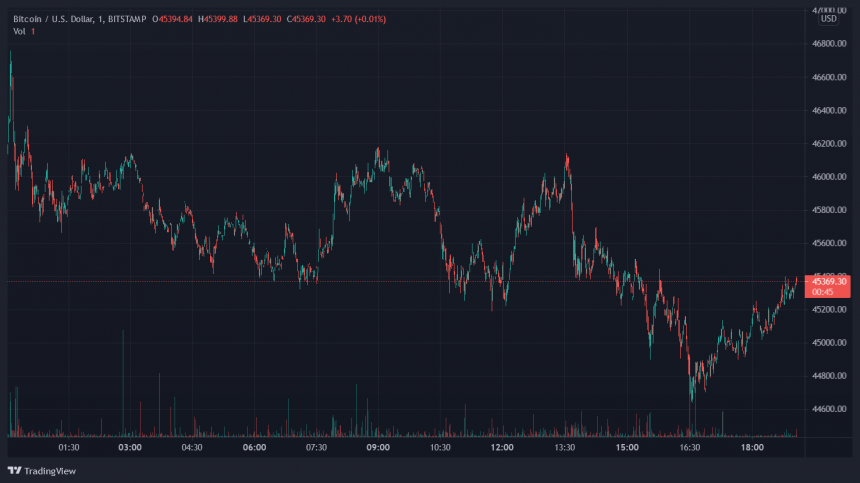
Task: Click the 16:30 time axis label
Action: (x=688, y=448)
